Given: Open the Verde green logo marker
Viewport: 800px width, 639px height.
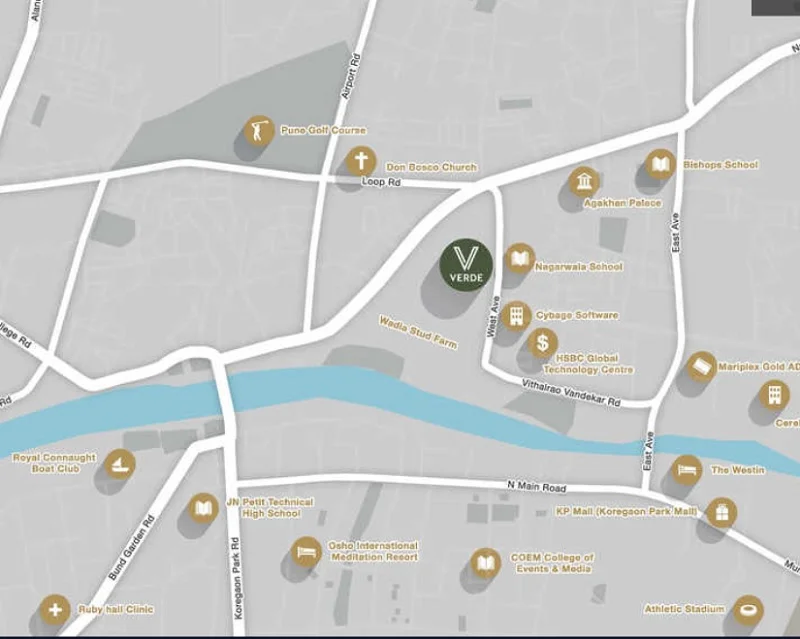Looking at the screenshot, I should pyautogui.click(x=466, y=264).
